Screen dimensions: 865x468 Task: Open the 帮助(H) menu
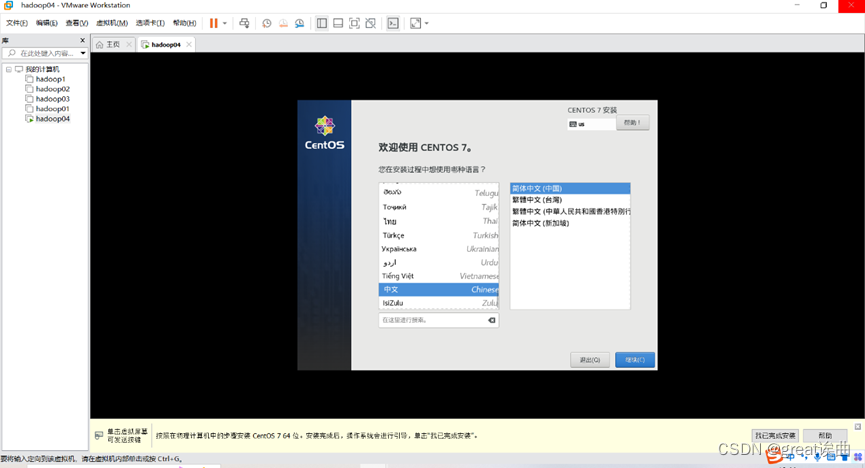[x=184, y=23]
